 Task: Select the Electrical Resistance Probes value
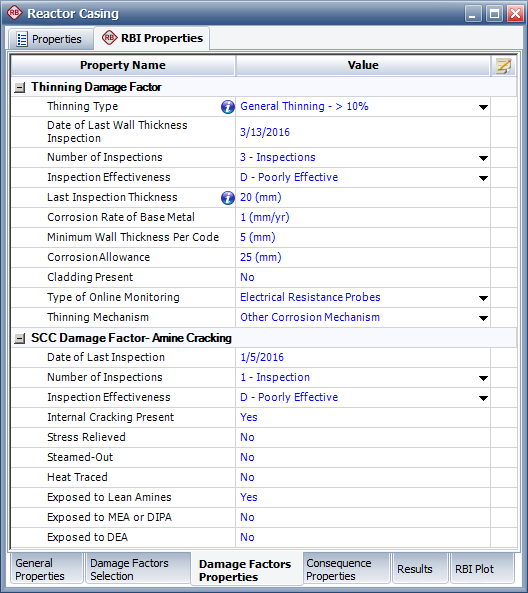(311, 298)
